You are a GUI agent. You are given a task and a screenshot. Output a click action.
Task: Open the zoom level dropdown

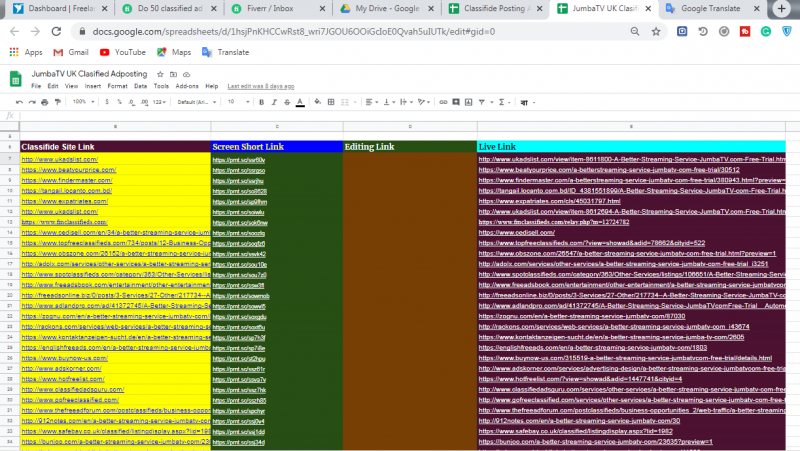point(84,102)
